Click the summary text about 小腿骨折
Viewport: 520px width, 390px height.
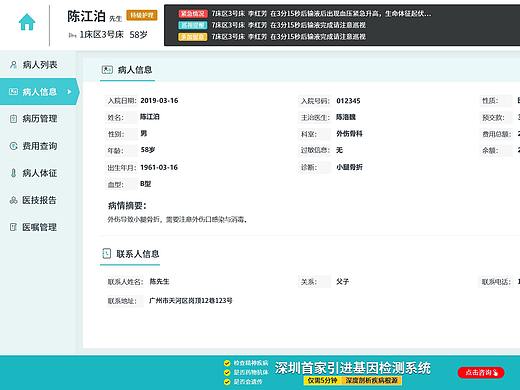[177, 220]
